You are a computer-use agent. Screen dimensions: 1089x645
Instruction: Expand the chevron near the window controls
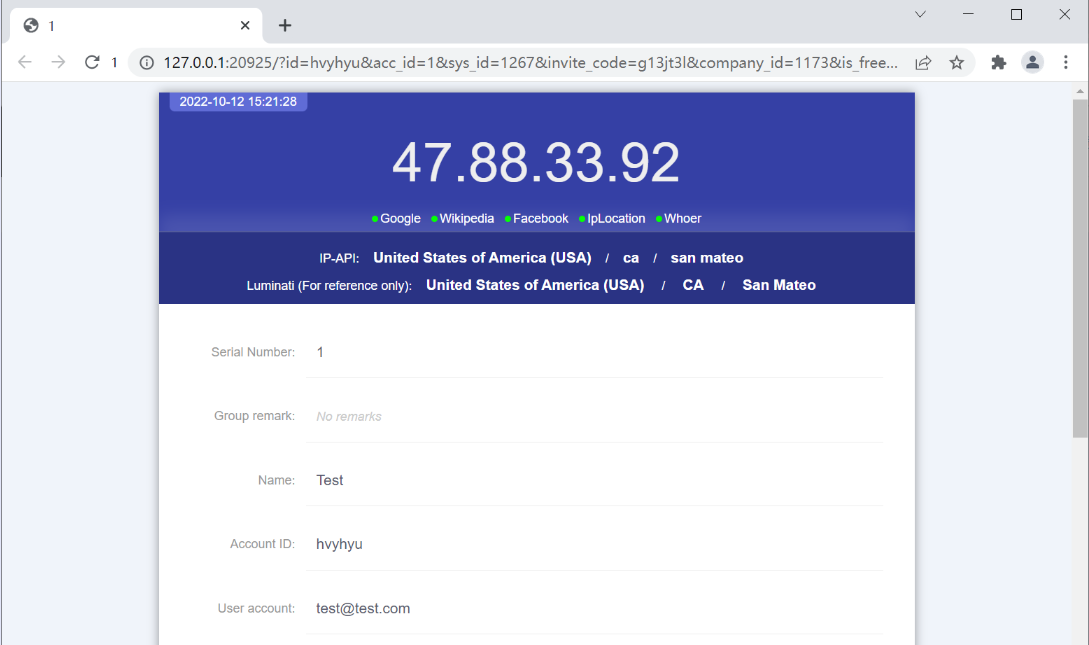[x=919, y=14]
